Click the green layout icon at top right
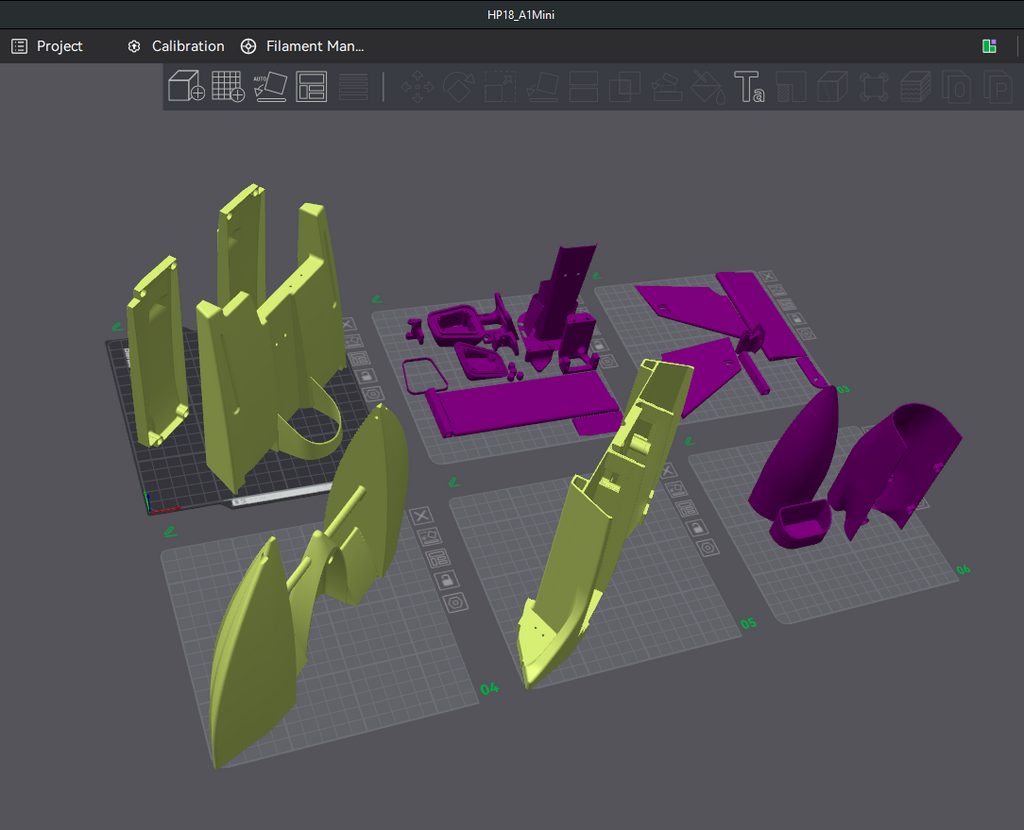This screenshot has width=1024, height=830. click(989, 46)
